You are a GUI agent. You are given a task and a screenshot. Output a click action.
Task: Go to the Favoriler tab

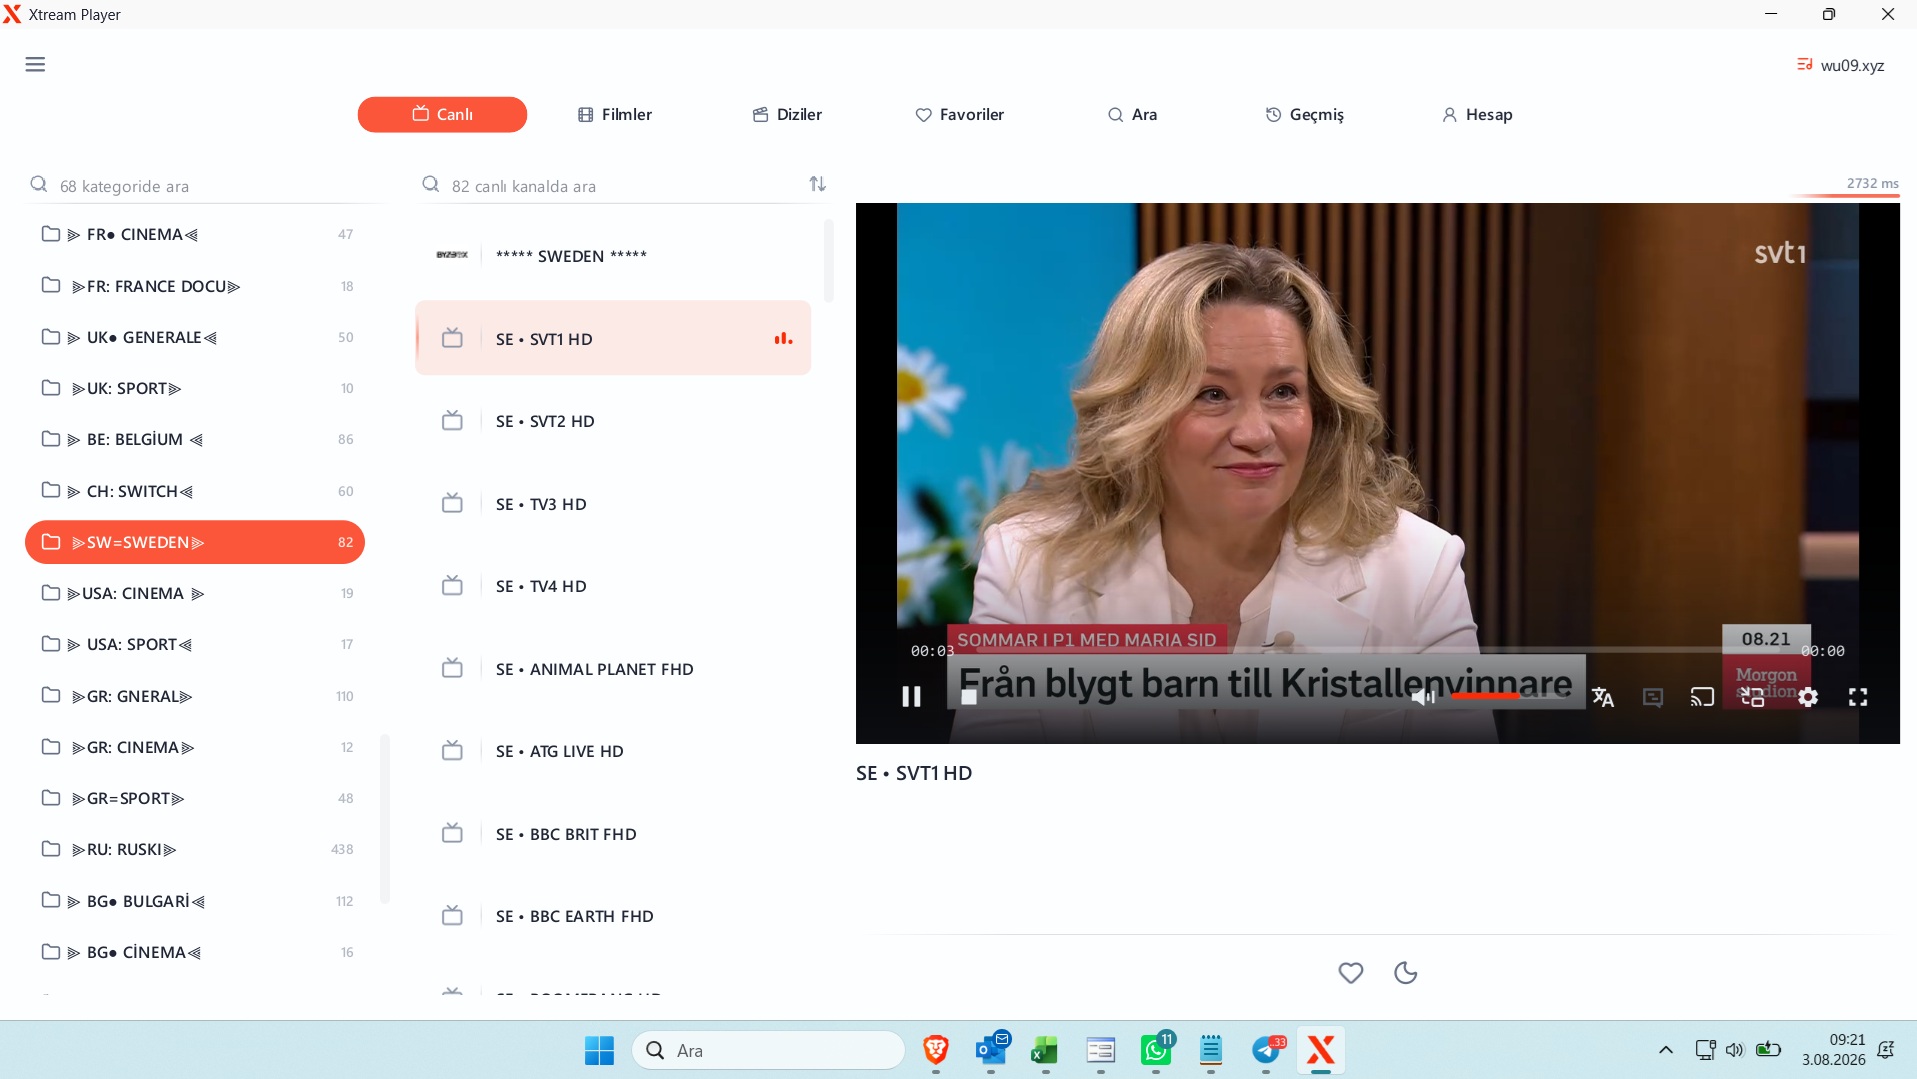click(960, 114)
